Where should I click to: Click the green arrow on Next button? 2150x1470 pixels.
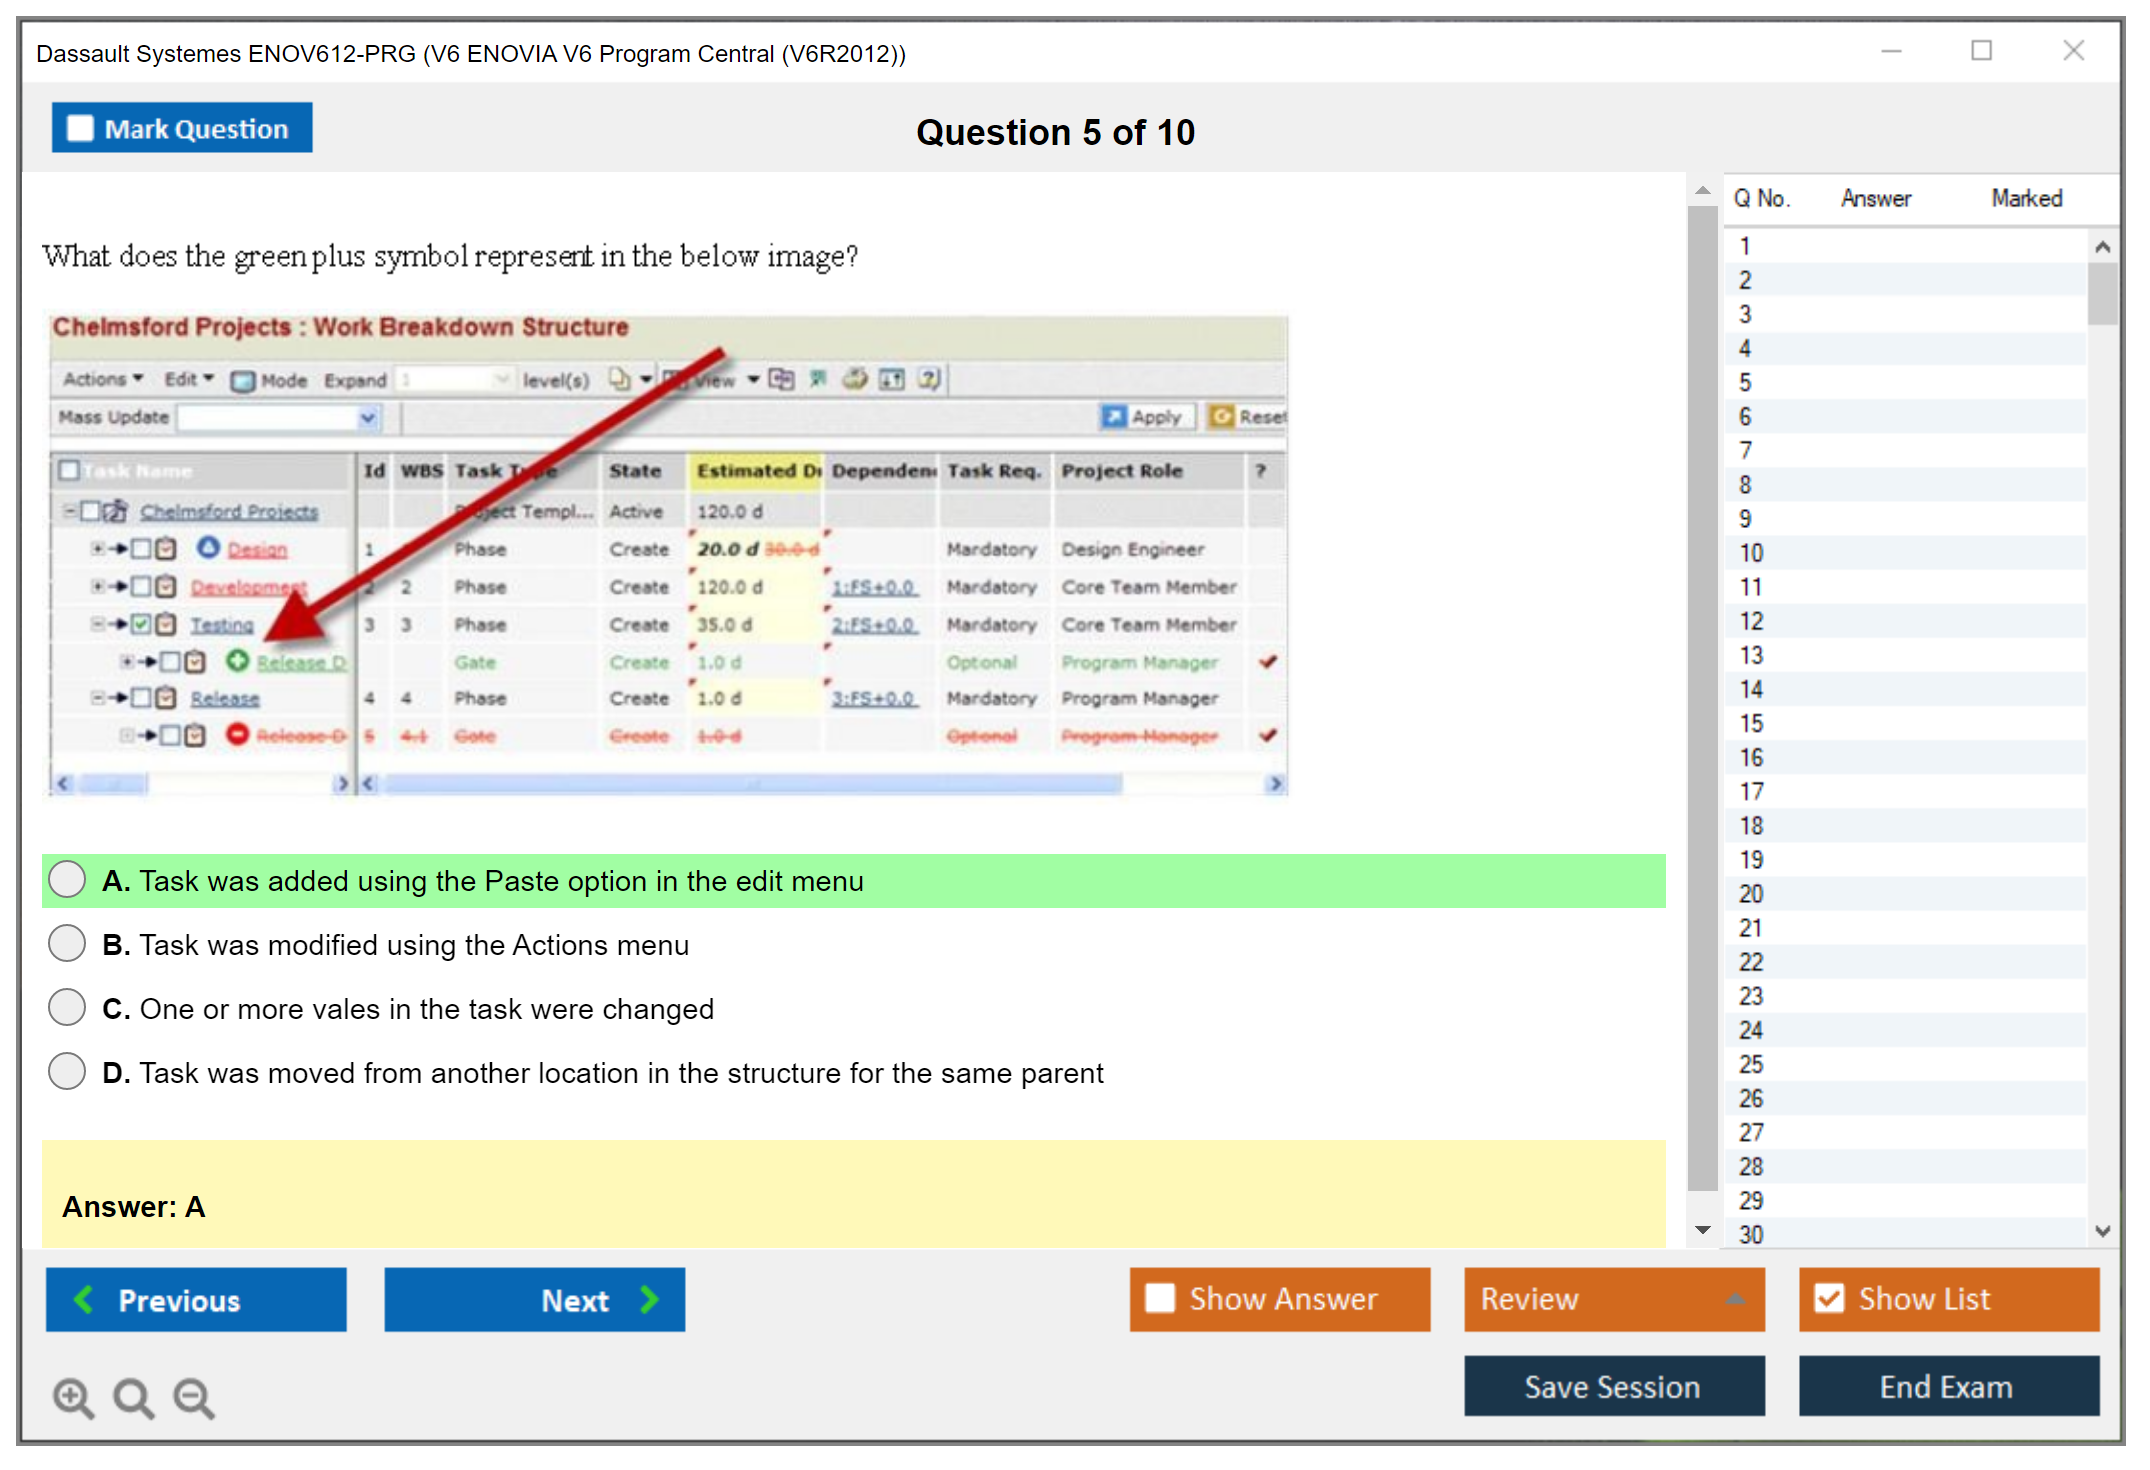pos(650,1299)
